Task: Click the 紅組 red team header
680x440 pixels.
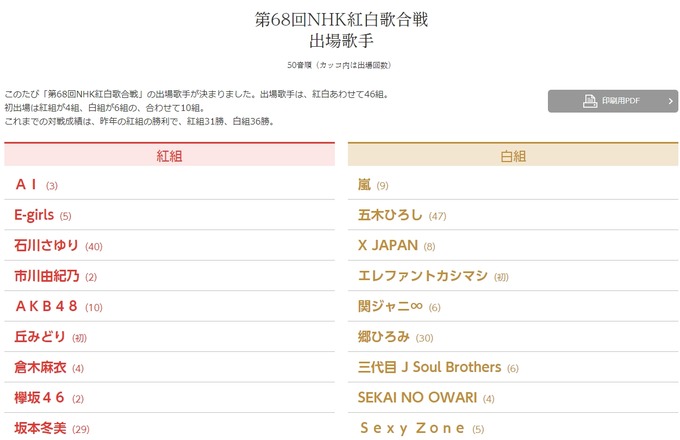Action: [x=169, y=156]
